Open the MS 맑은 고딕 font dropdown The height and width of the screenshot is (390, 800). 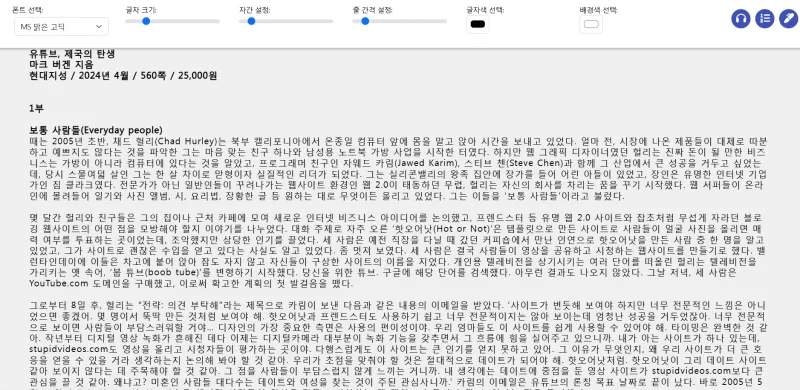(x=61, y=27)
